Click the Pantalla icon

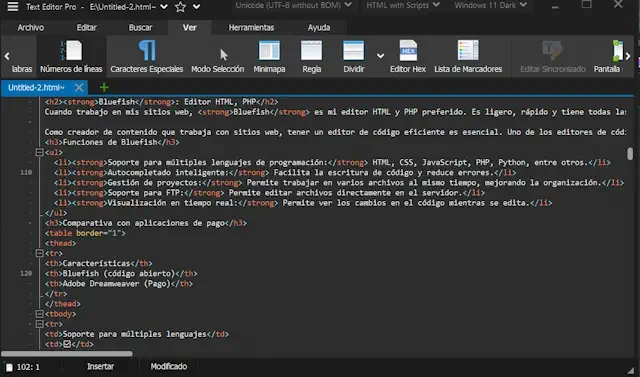[x=618, y=51]
